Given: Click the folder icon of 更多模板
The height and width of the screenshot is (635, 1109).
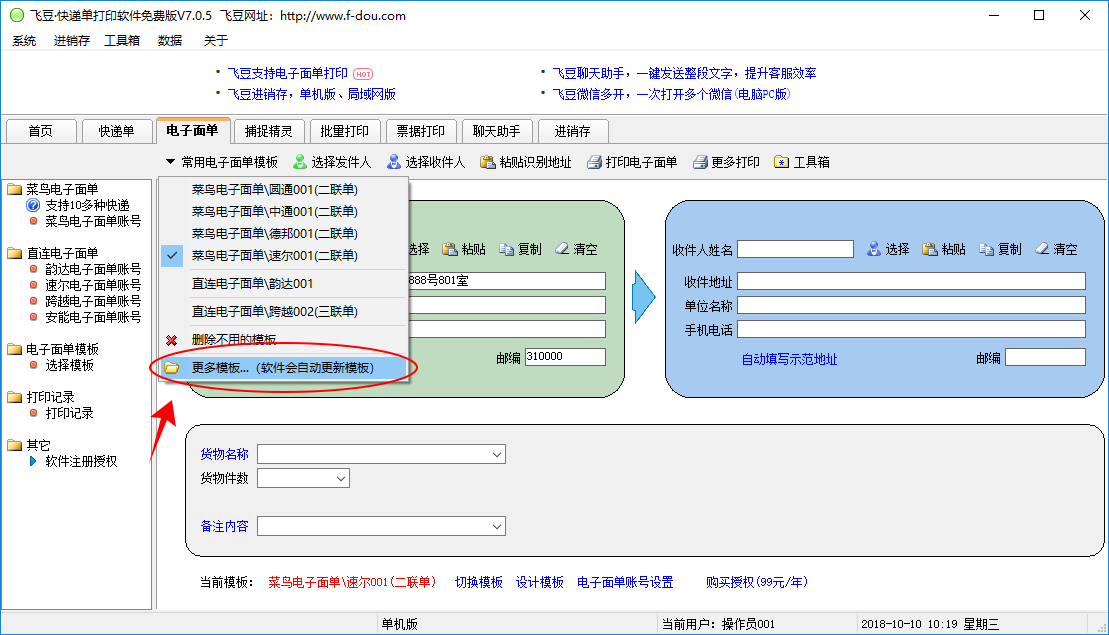Looking at the screenshot, I should click(171, 368).
